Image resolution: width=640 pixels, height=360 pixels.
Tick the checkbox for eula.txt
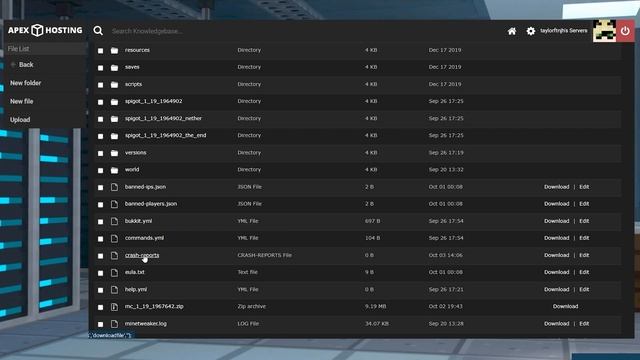pyautogui.click(x=100, y=273)
